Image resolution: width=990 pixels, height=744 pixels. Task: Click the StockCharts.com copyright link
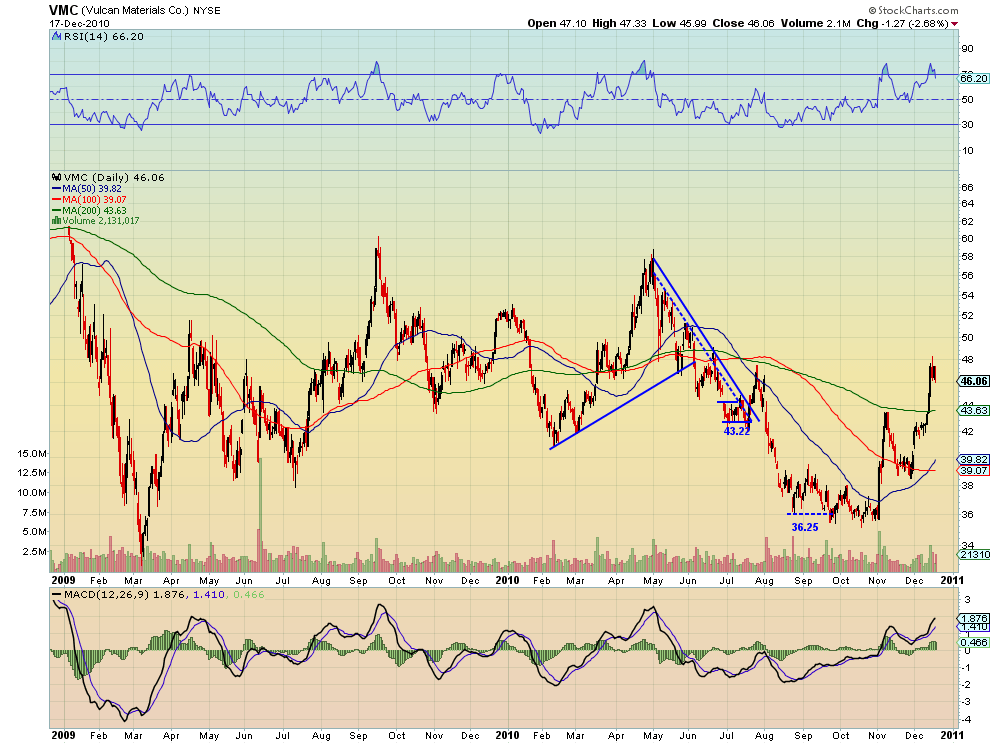(x=913, y=10)
